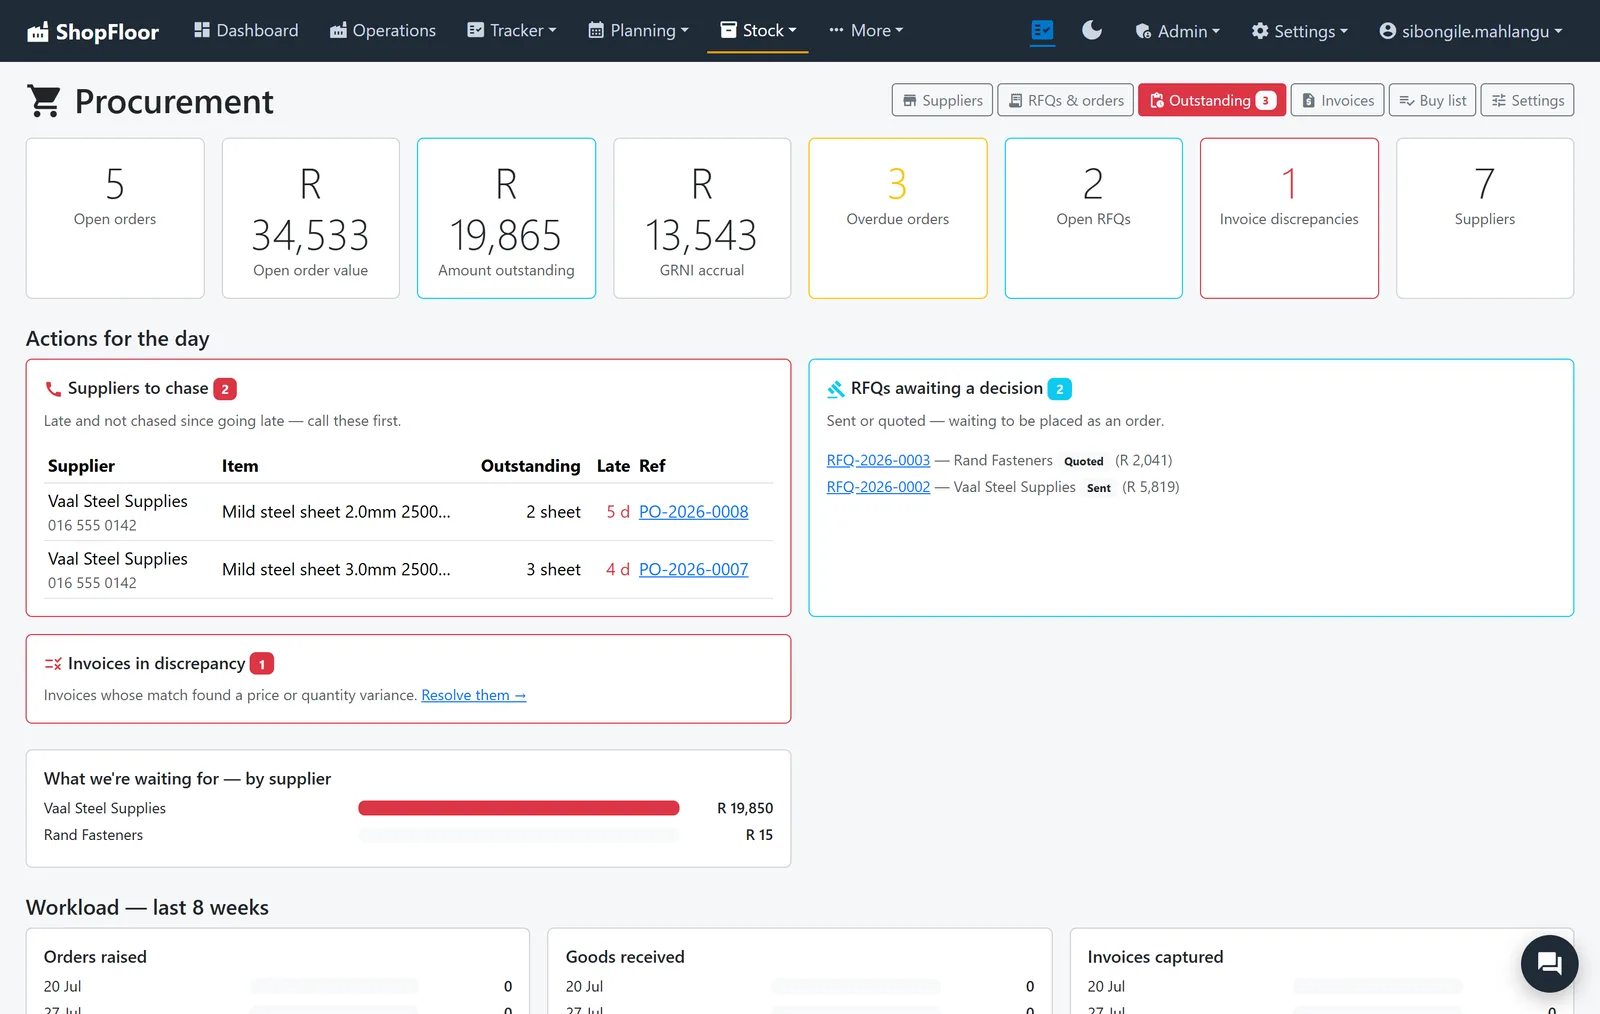Click the Open orders summary card
The width and height of the screenshot is (1600, 1014).
(115, 218)
